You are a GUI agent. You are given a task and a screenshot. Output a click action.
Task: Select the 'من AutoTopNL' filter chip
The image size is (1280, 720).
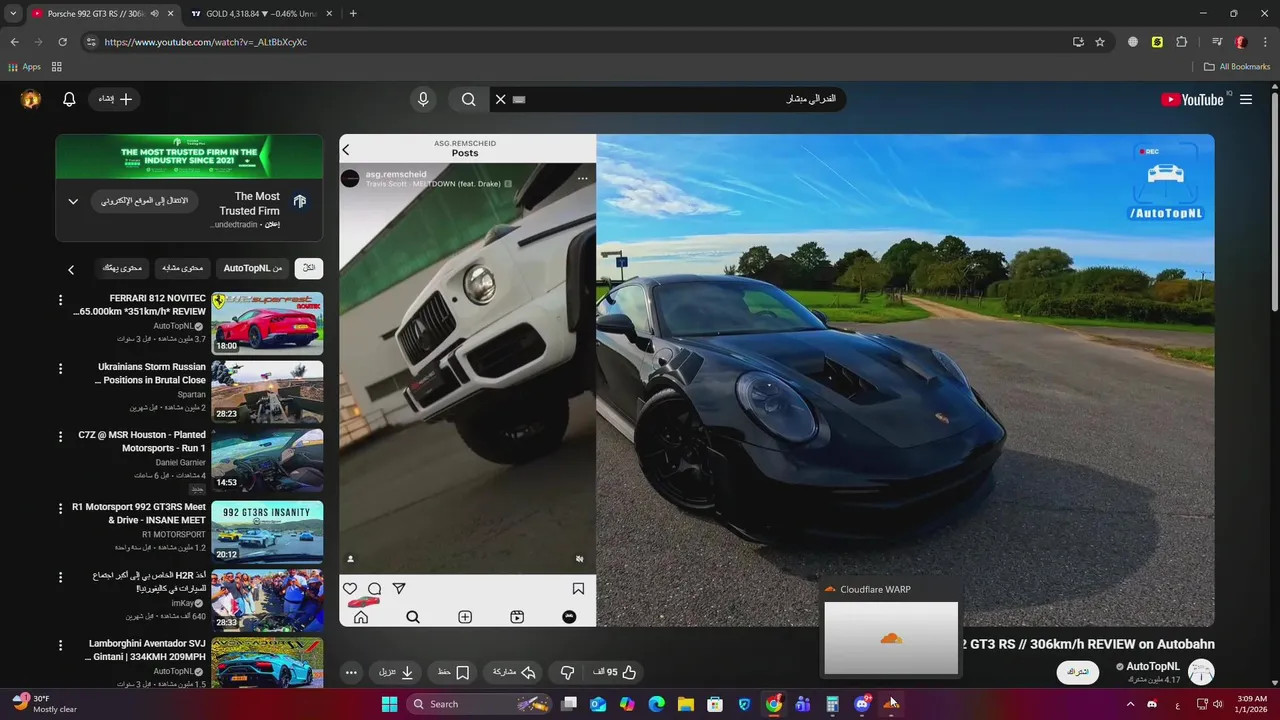[x=252, y=268]
